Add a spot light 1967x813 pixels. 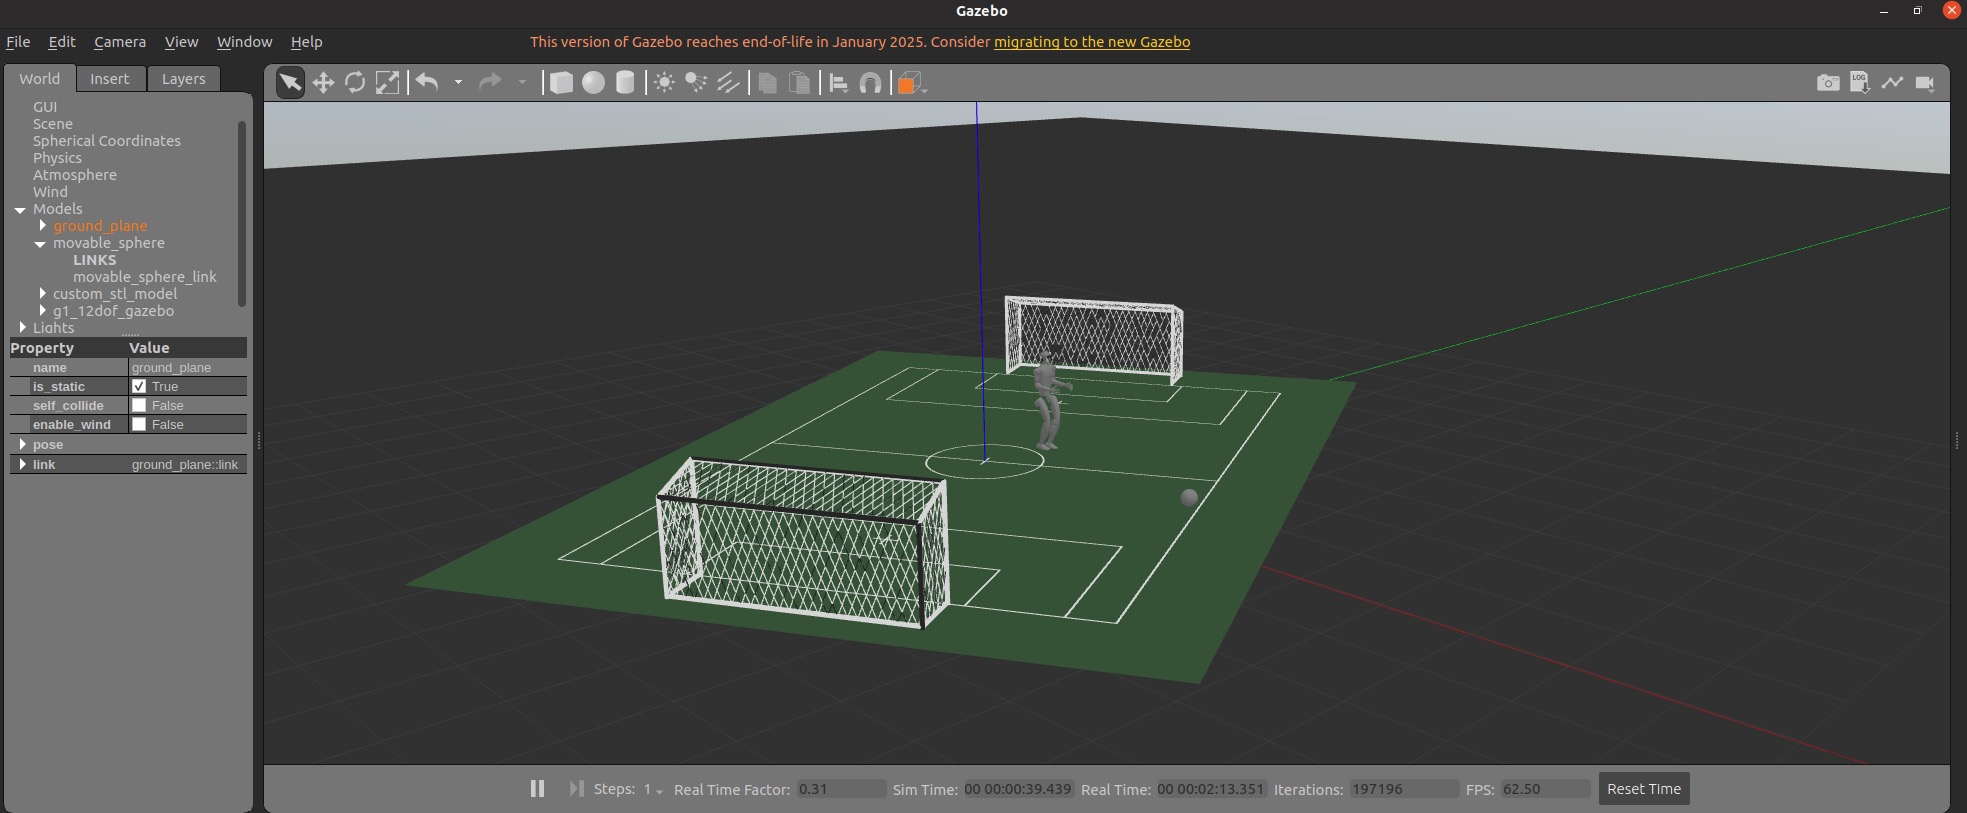click(x=696, y=83)
